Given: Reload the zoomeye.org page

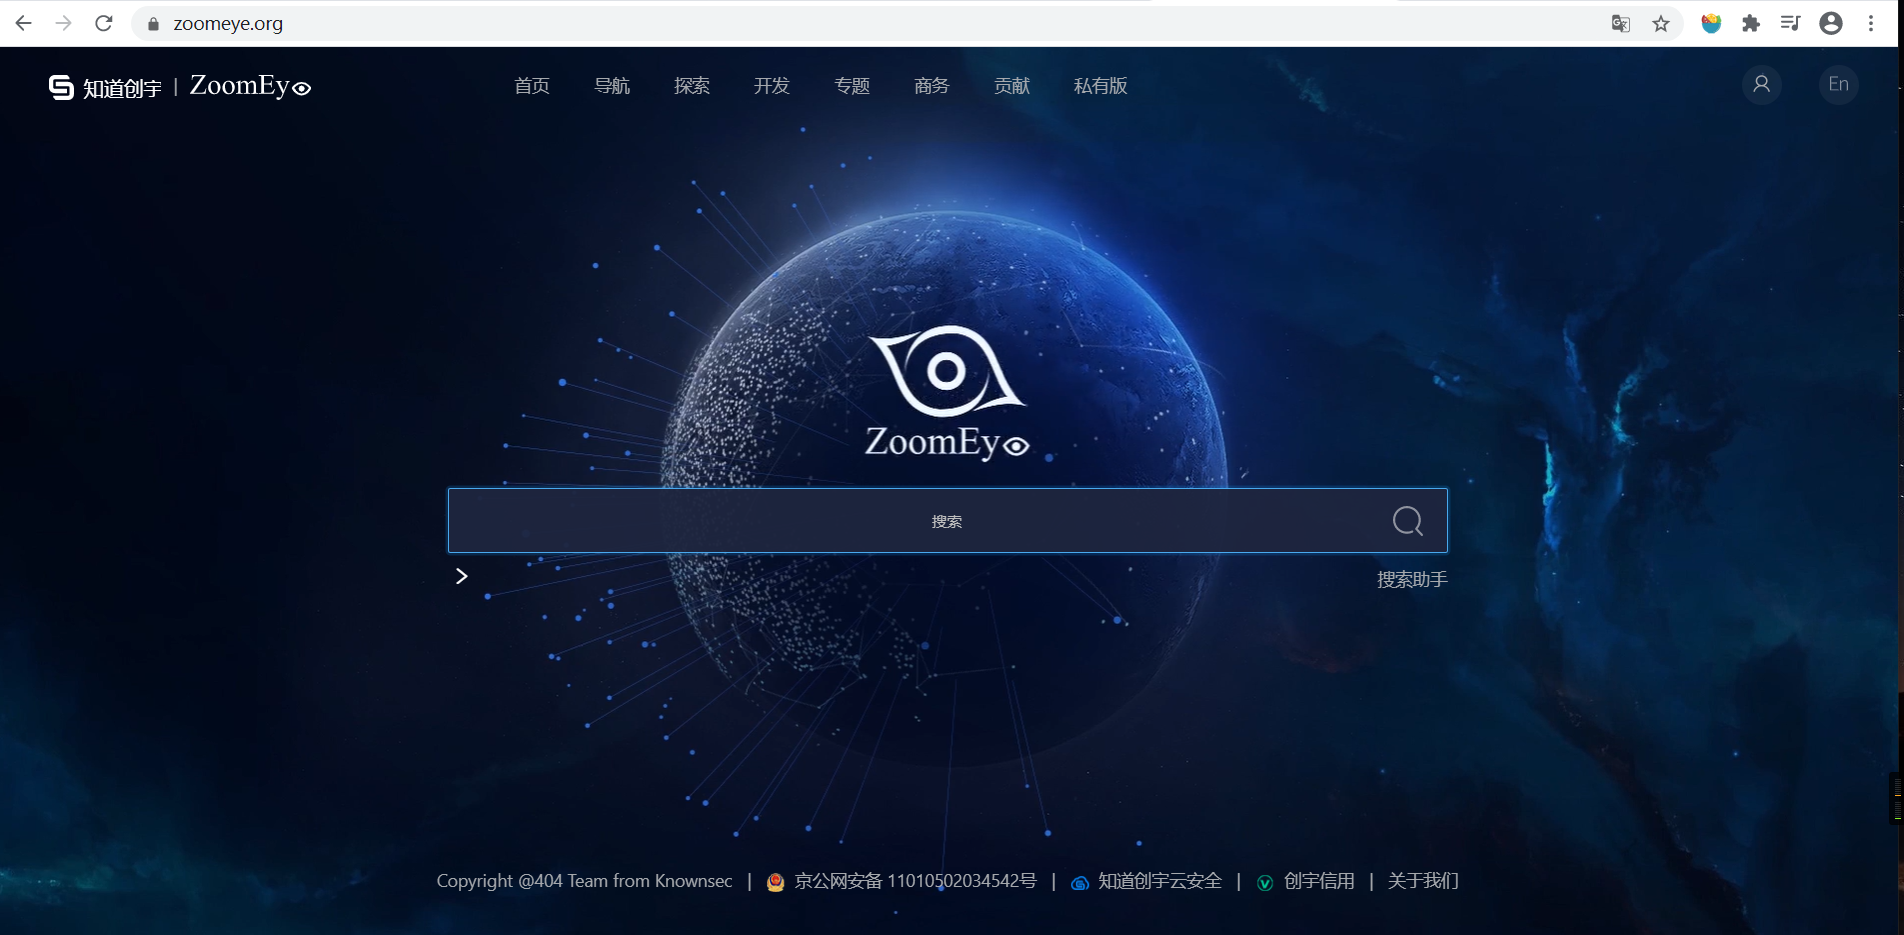Looking at the screenshot, I should 103,23.
